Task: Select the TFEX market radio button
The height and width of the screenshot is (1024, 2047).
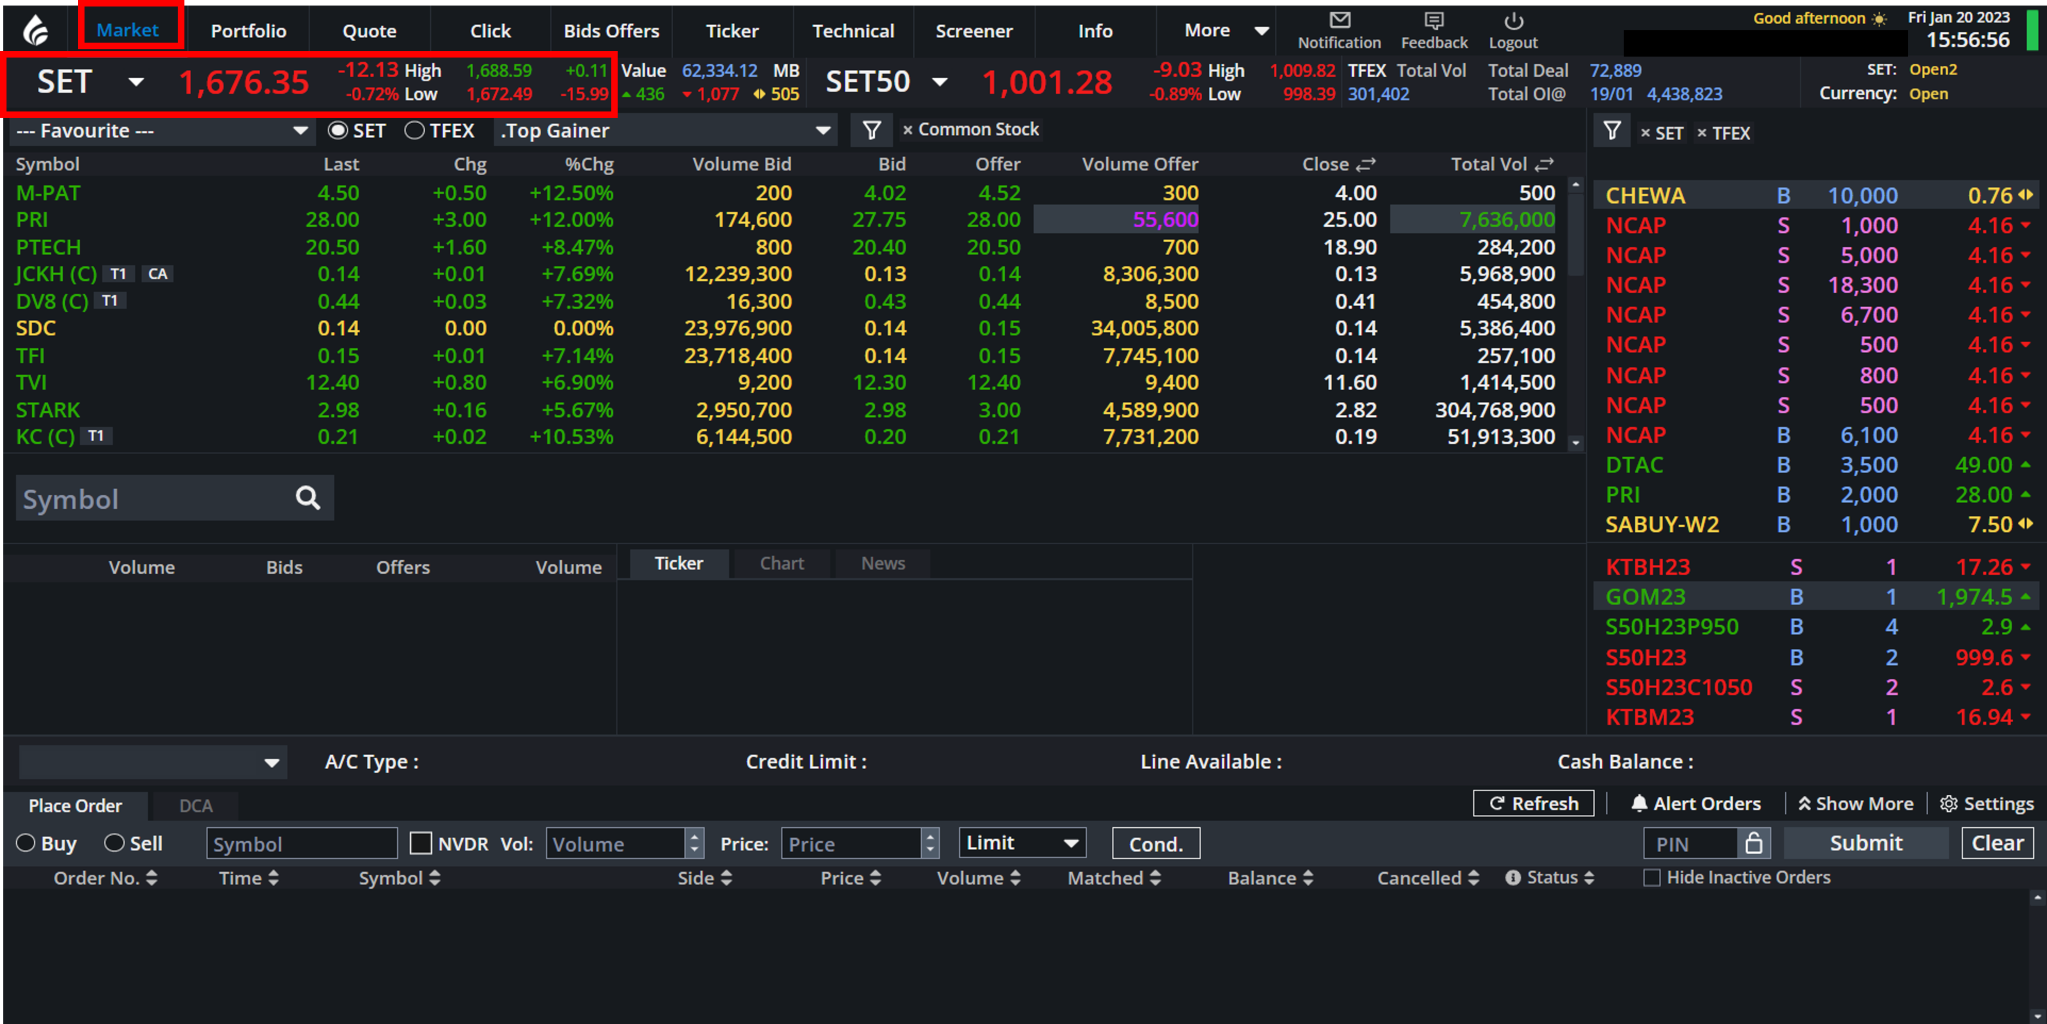Action: (414, 130)
